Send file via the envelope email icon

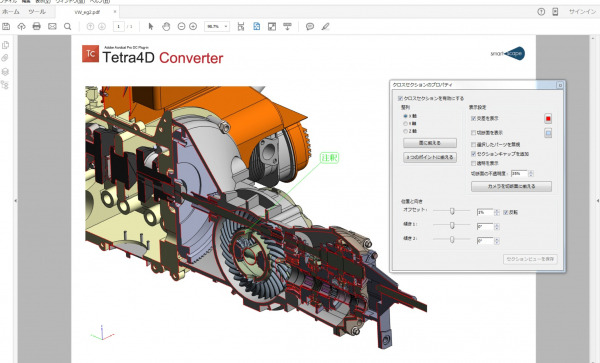52,26
